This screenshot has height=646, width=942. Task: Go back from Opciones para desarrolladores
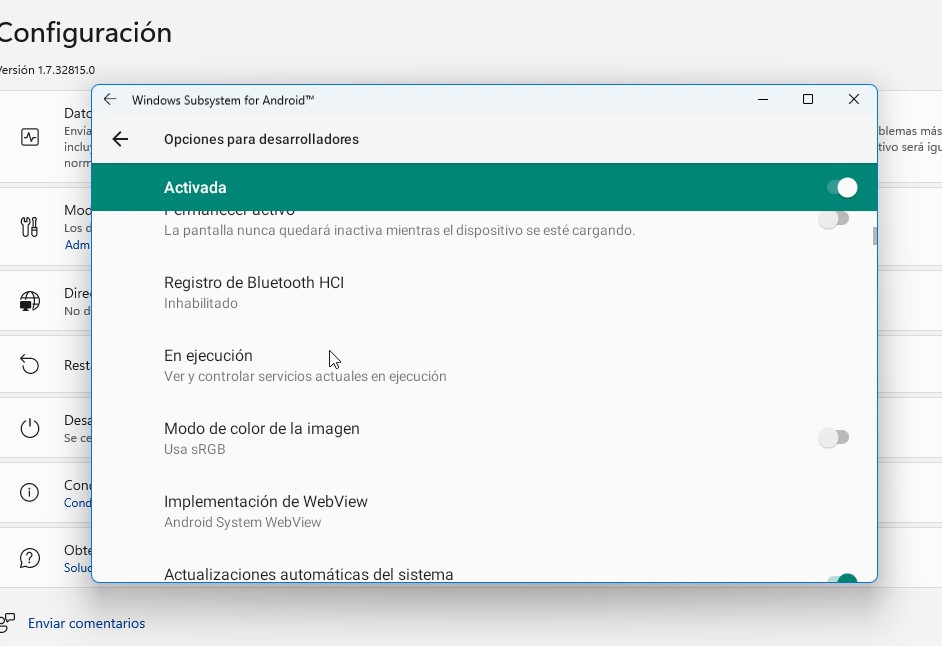(x=120, y=139)
